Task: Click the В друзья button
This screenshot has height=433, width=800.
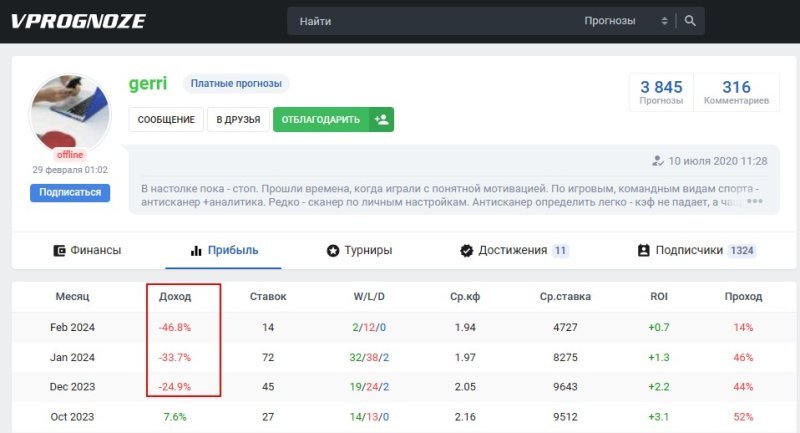Action: [x=238, y=120]
